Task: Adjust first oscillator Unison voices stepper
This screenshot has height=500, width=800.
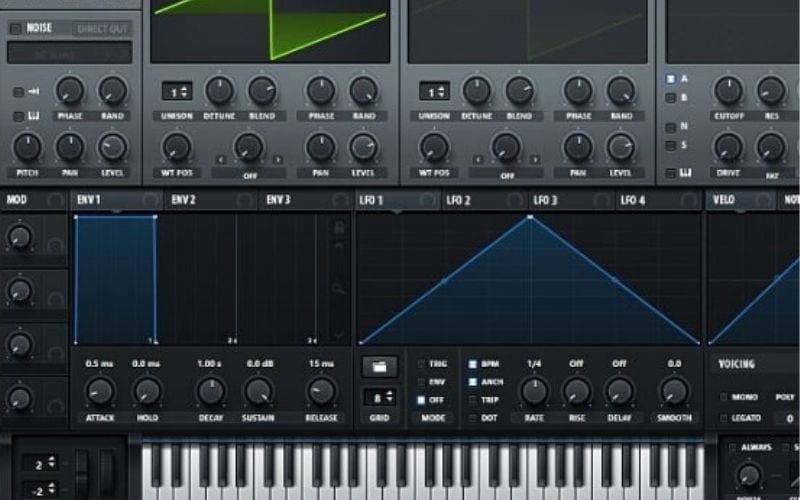Action: pyautogui.click(x=177, y=92)
